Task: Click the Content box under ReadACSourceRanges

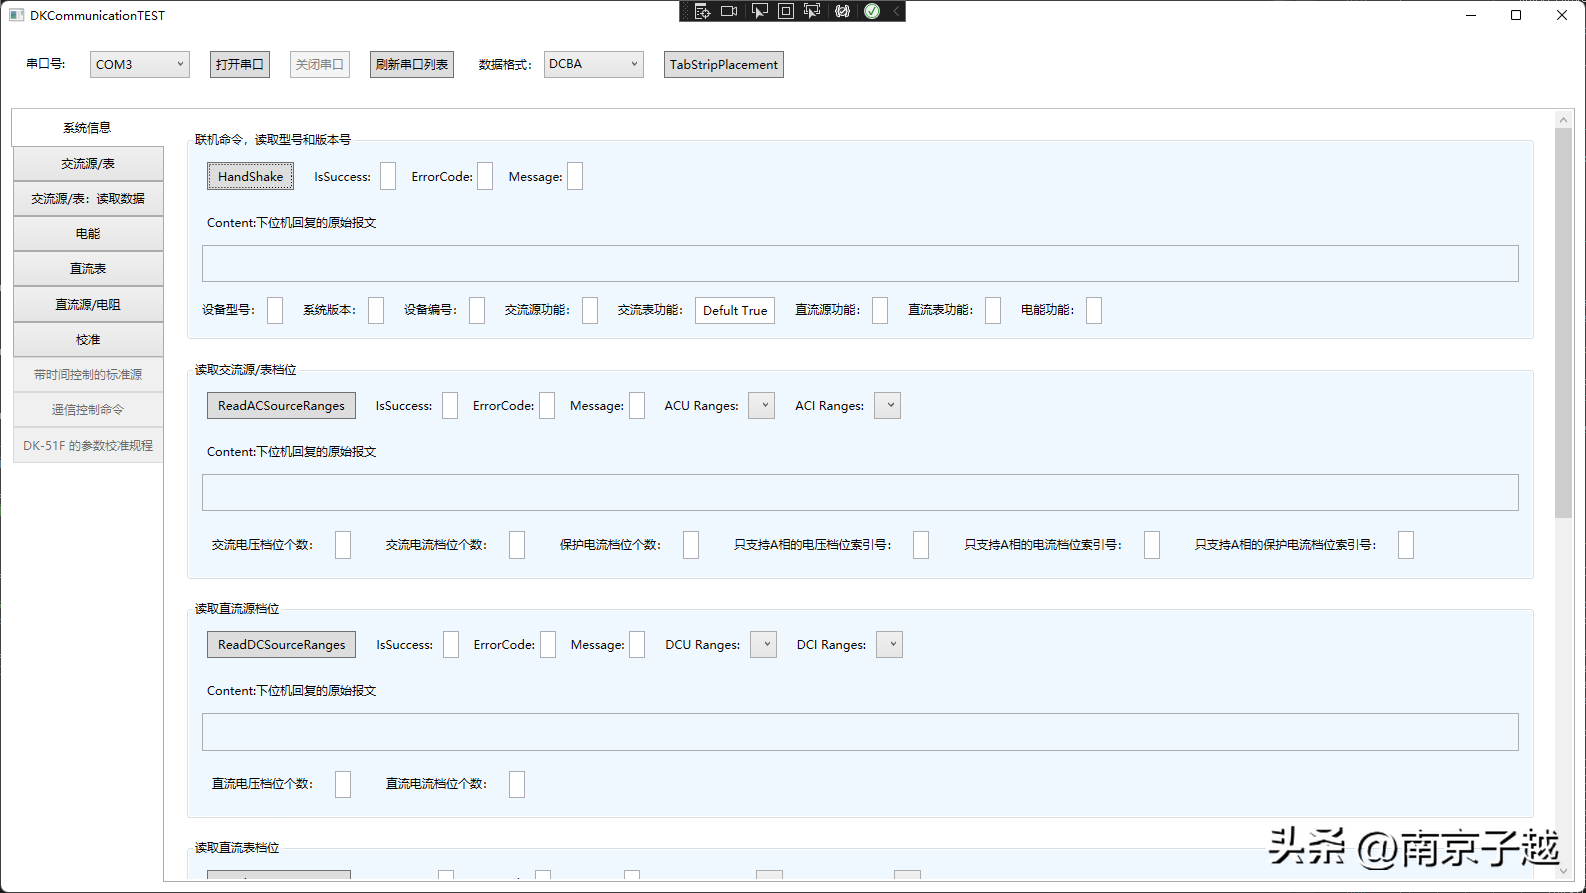Action: (x=860, y=493)
